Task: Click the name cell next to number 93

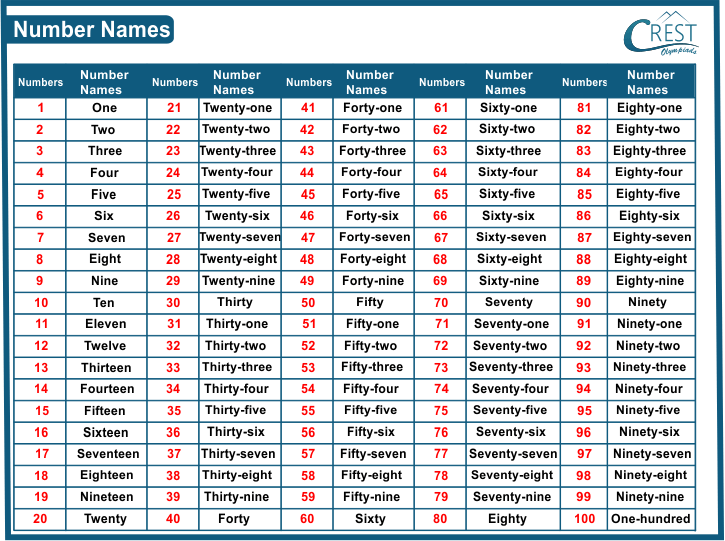Action: tap(651, 368)
